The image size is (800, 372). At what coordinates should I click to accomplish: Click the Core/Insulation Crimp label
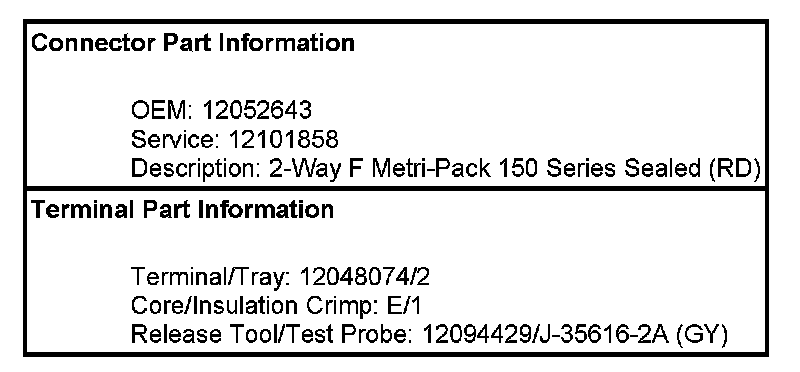click(x=254, y=306)
